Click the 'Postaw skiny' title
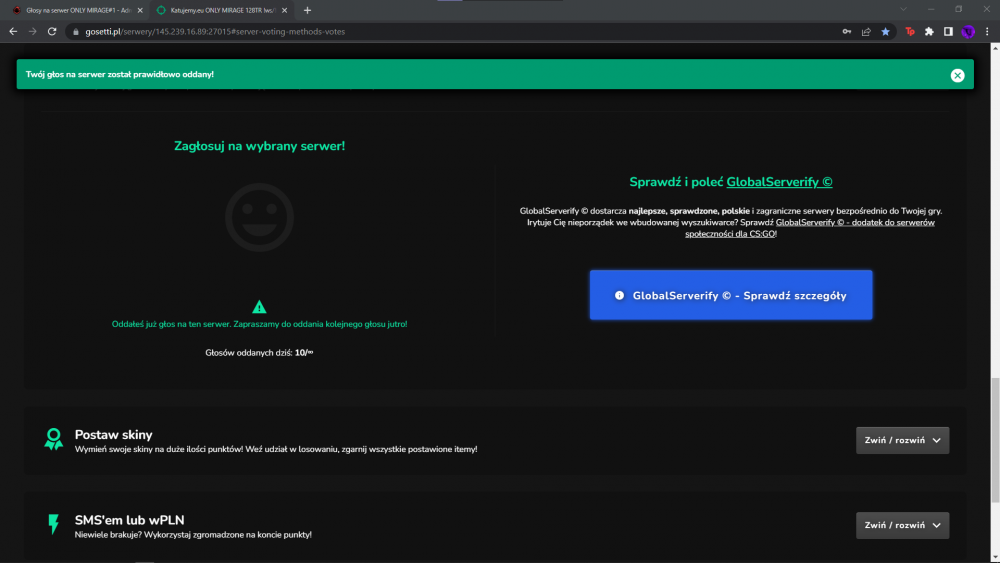Screen dimensions: 1000x563 pos(114,435)
